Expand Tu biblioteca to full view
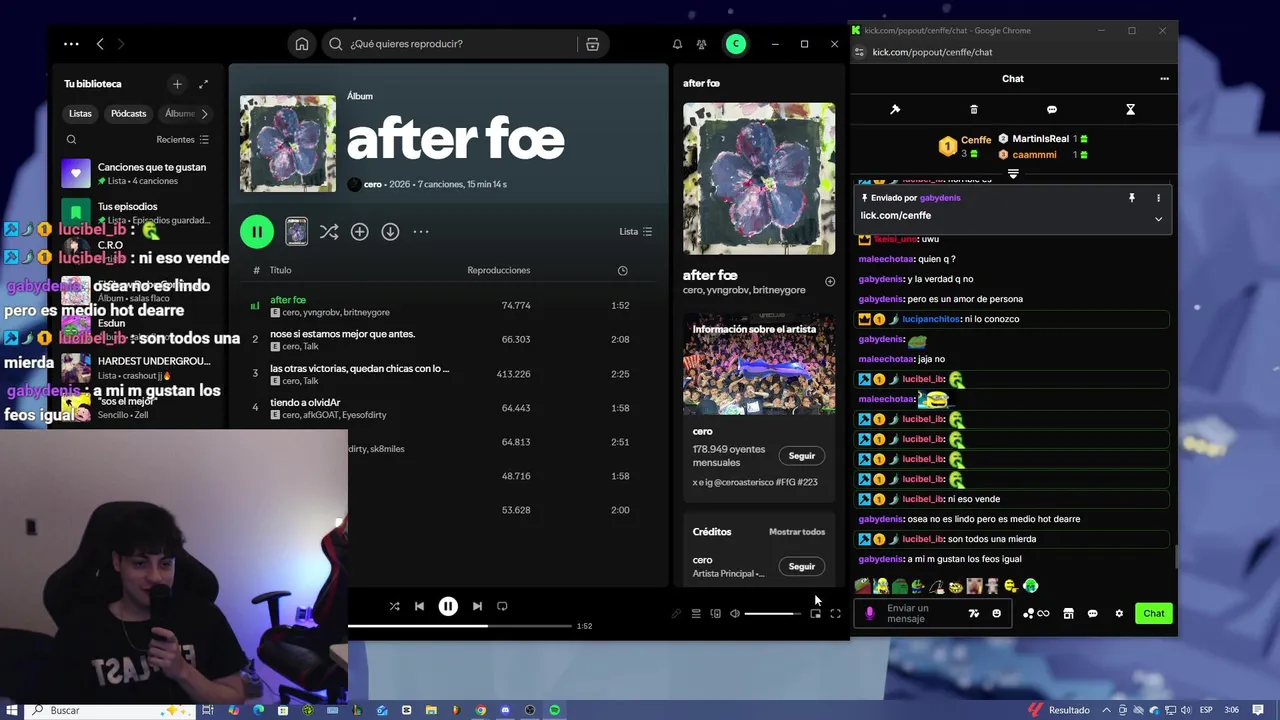Viewport: 1280px width, 720px height. [x=203, y=84]
